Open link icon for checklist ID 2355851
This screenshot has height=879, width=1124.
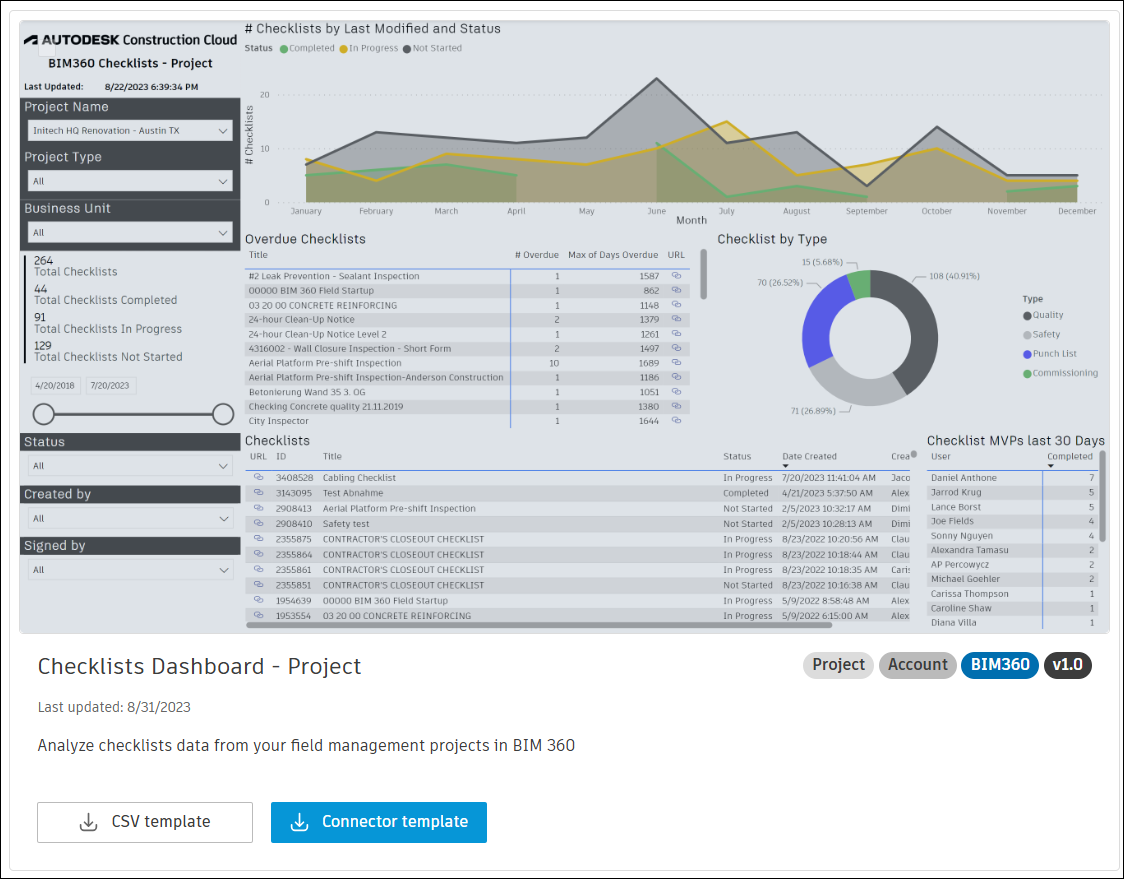point(259,584)
